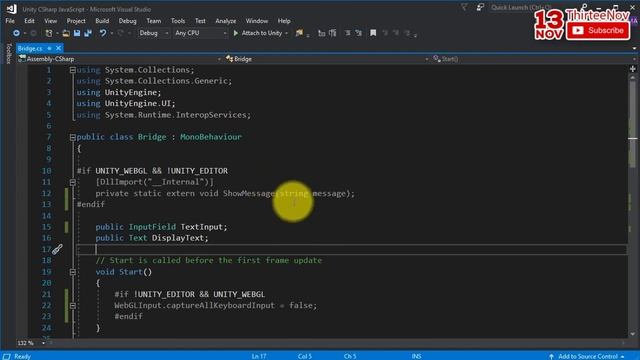Click the TextInput field name on line 15
The image size is (640, 360).
(202, 227)
